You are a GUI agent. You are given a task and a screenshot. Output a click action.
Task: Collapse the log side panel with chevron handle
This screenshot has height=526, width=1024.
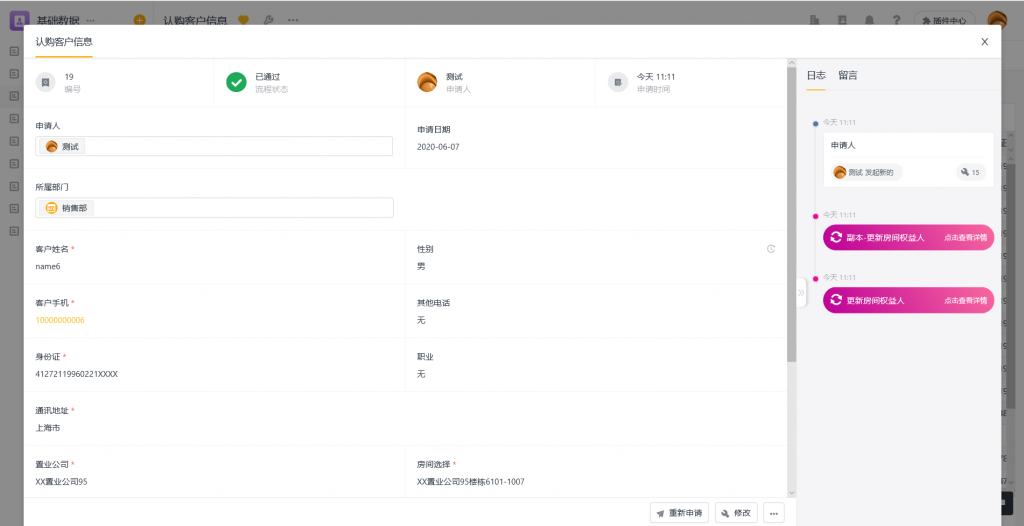pos(801,292)
